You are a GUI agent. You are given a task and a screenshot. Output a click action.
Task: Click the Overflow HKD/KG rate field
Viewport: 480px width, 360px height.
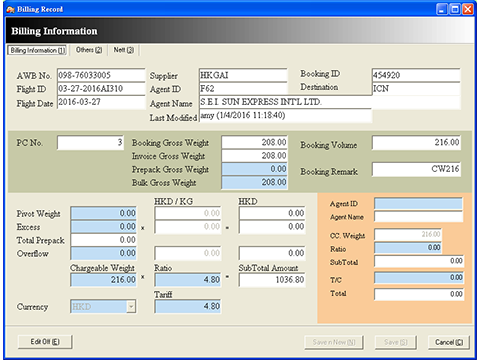(x=188, y=253)
